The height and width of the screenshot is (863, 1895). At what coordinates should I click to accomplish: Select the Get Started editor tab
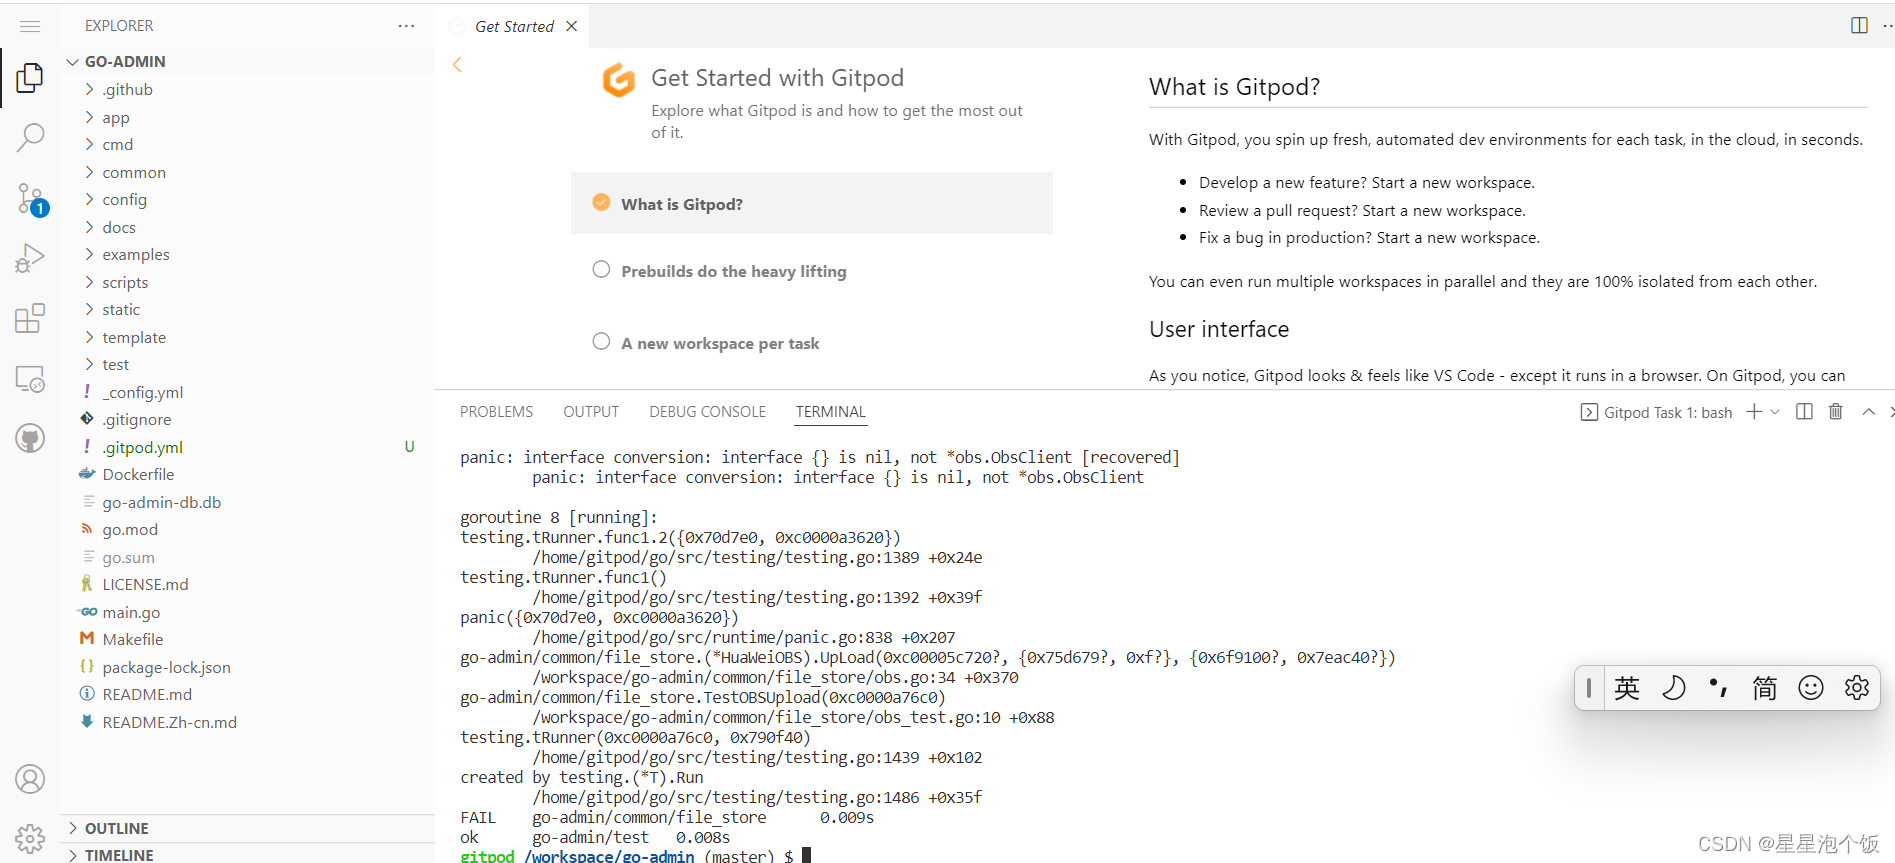tap(513, 26)
